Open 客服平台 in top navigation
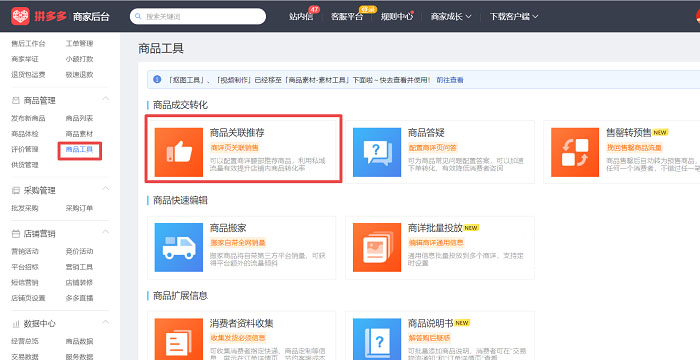 (346, 17)
